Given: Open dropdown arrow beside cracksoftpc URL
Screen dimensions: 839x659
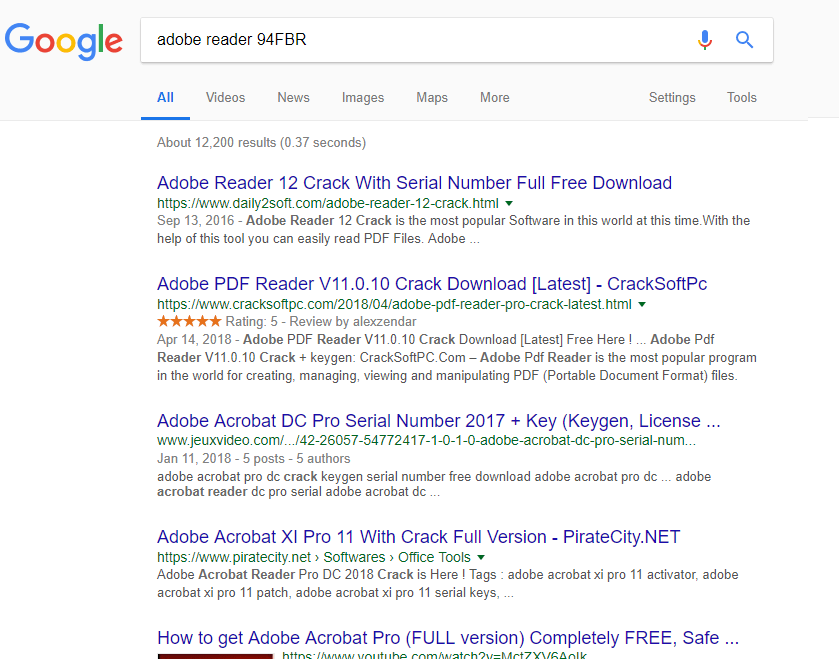Looking at the screenshot, I should (642, 304).
